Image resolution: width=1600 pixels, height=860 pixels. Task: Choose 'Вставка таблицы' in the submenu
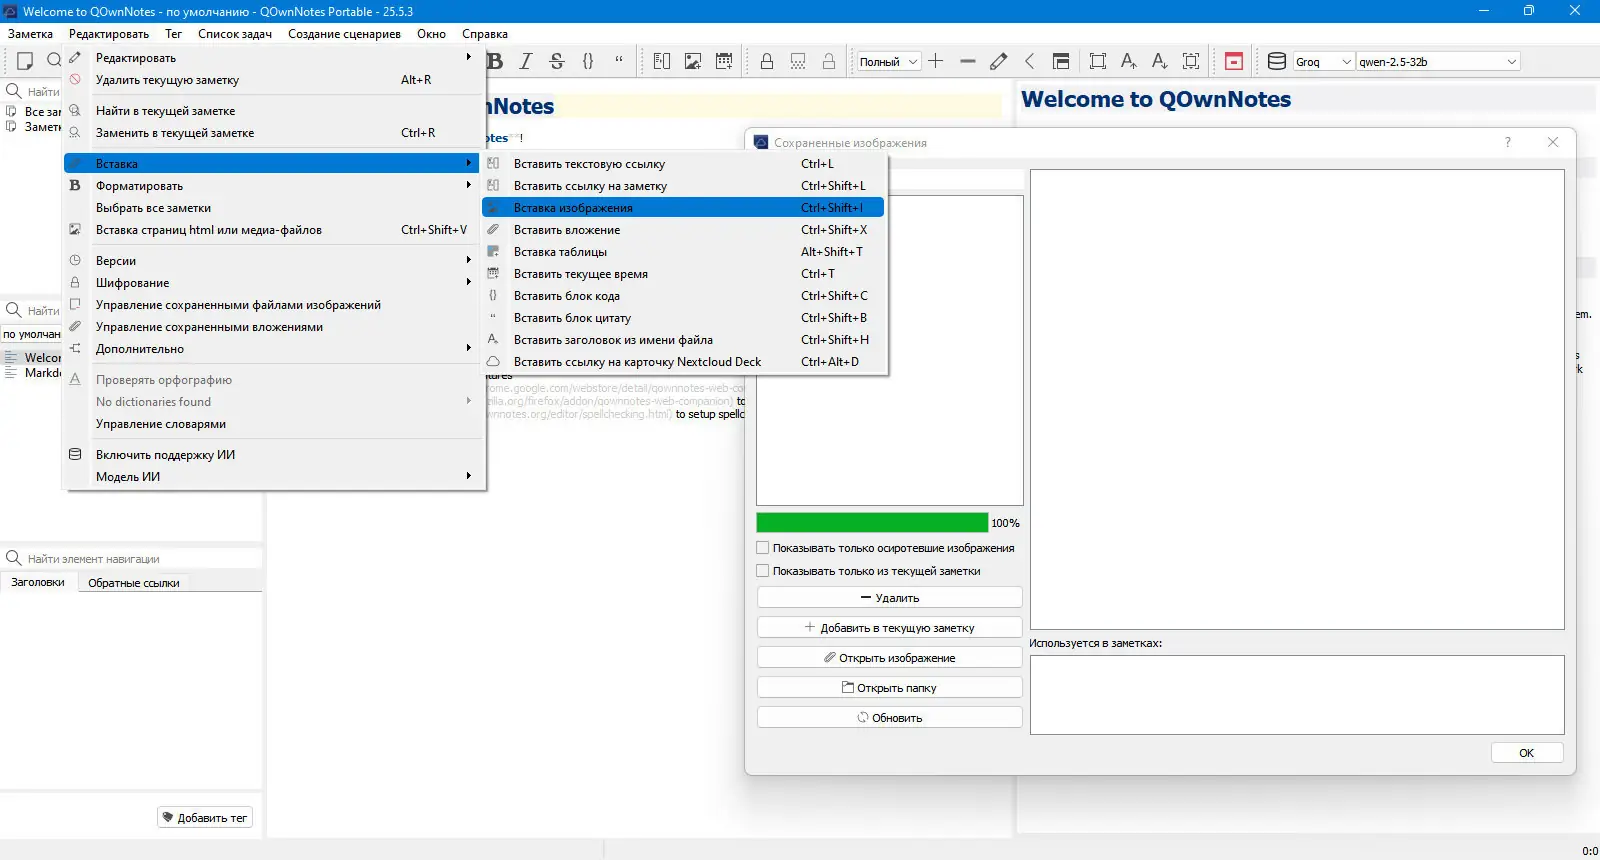pyautogui.click(x=683, y=252)
